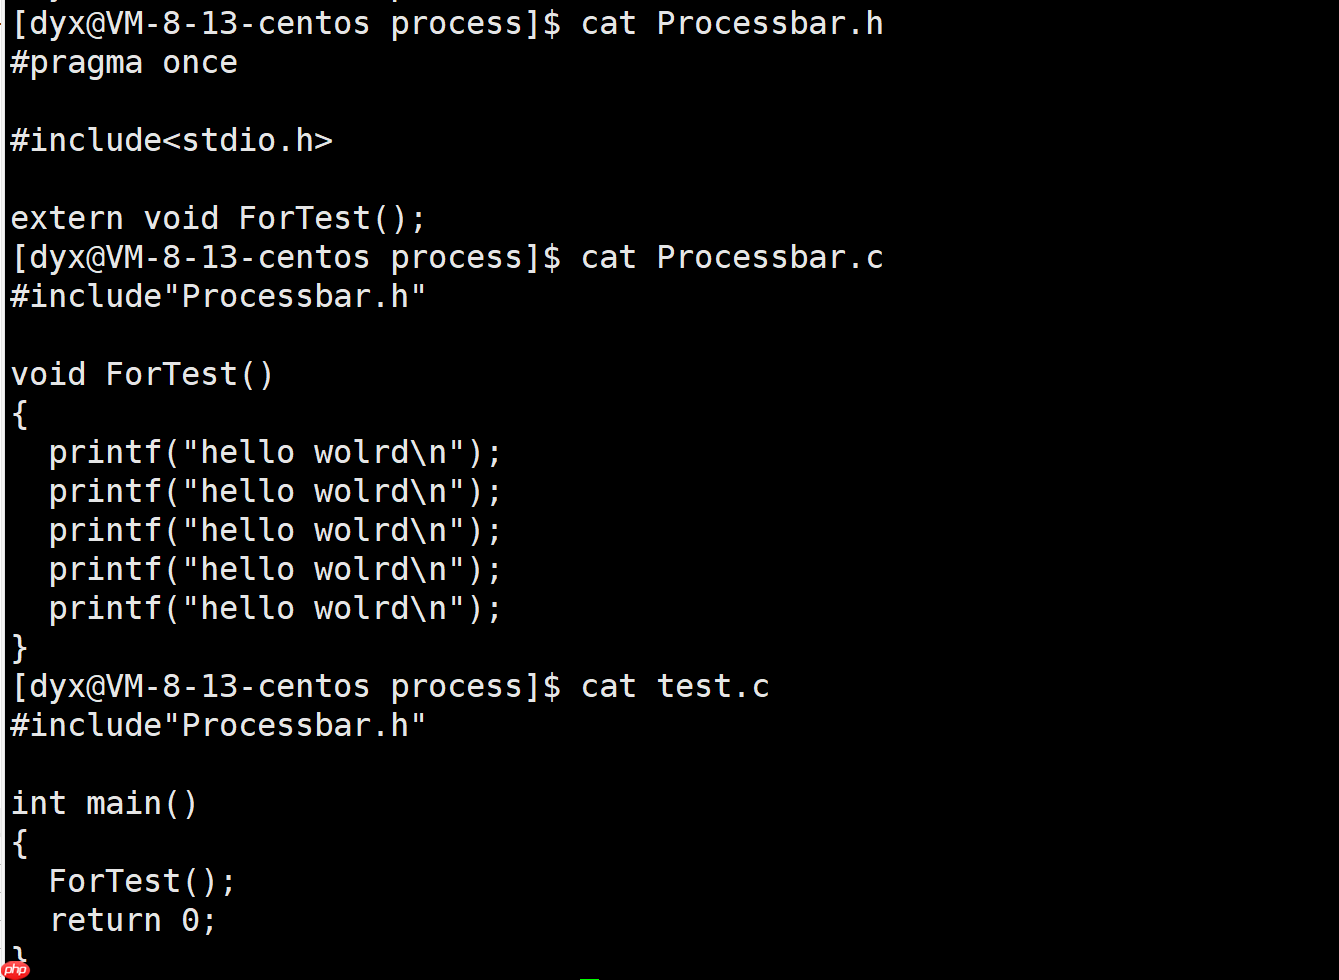Click the include line below 'cat test.c'
Screen dimensions: 1339x980
[218, 725]
